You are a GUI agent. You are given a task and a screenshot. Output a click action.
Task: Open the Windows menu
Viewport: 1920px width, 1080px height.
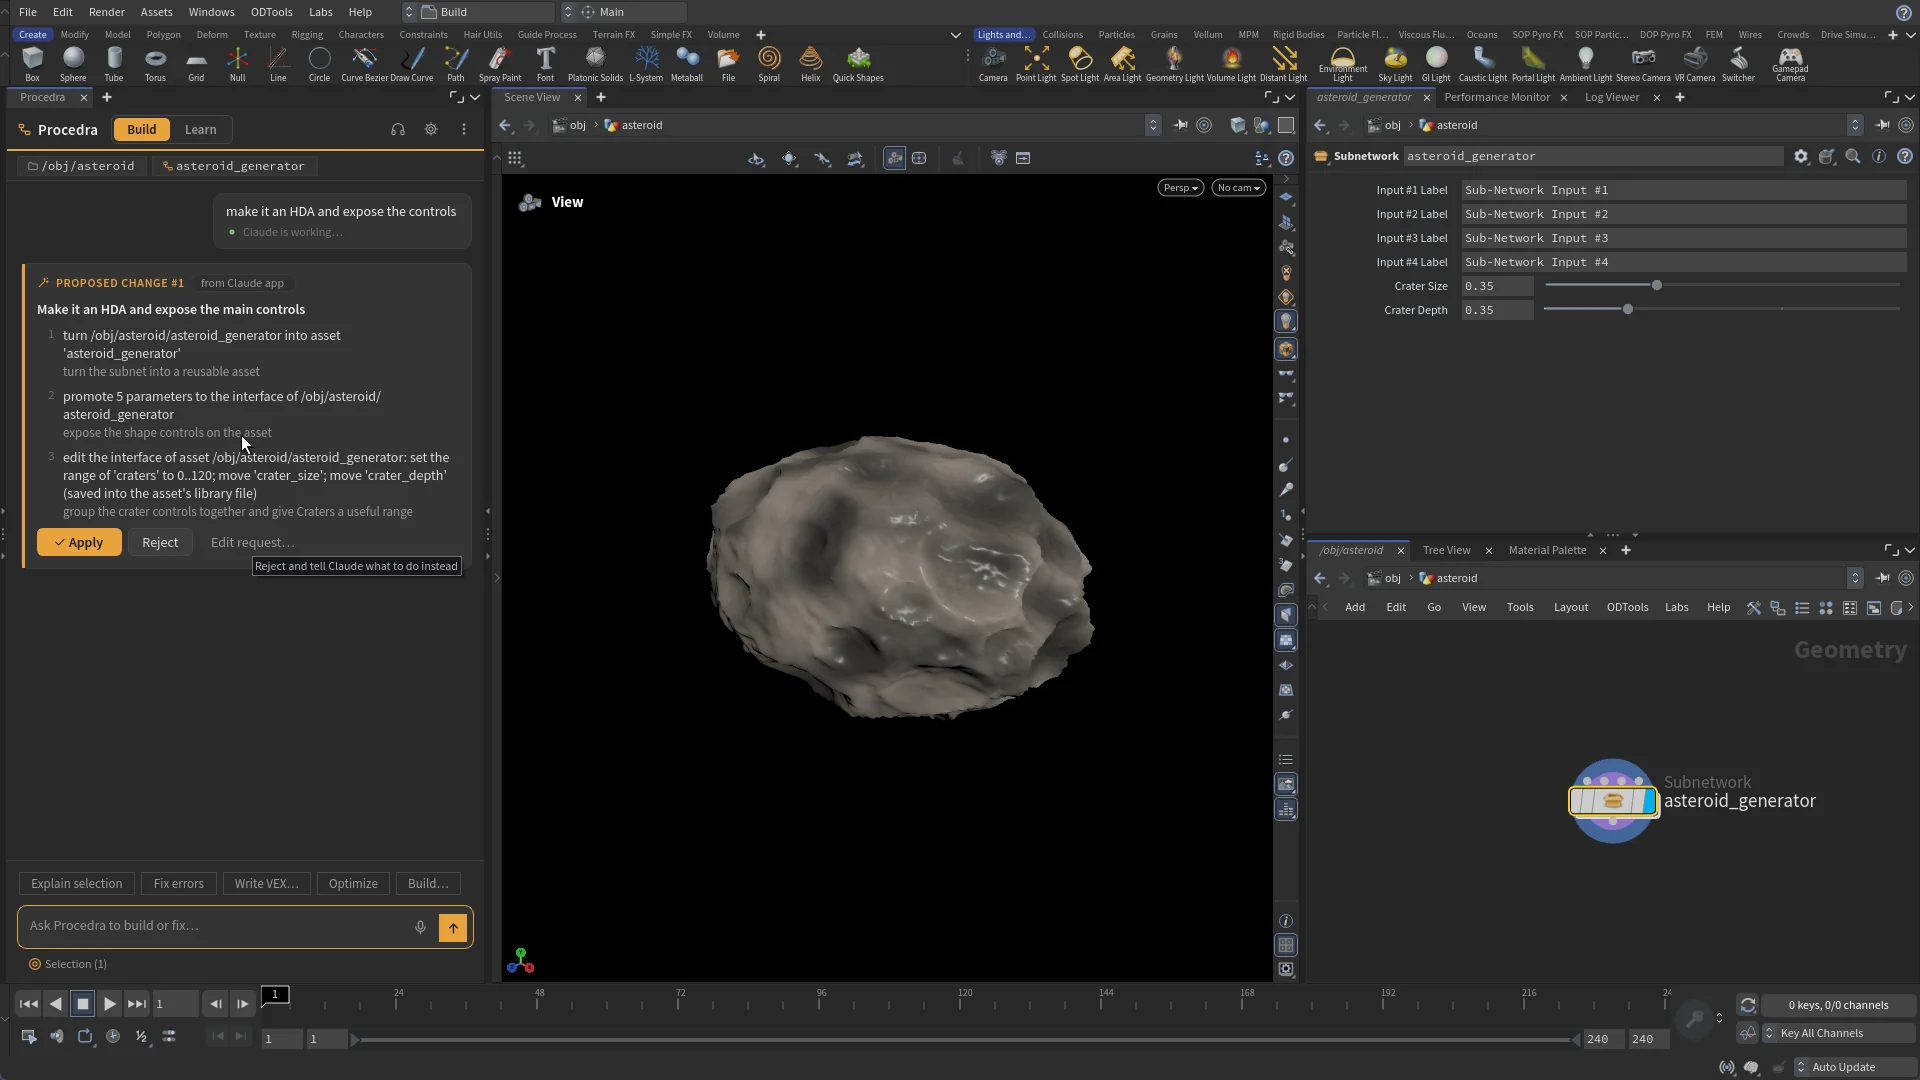tap(211, 12)
